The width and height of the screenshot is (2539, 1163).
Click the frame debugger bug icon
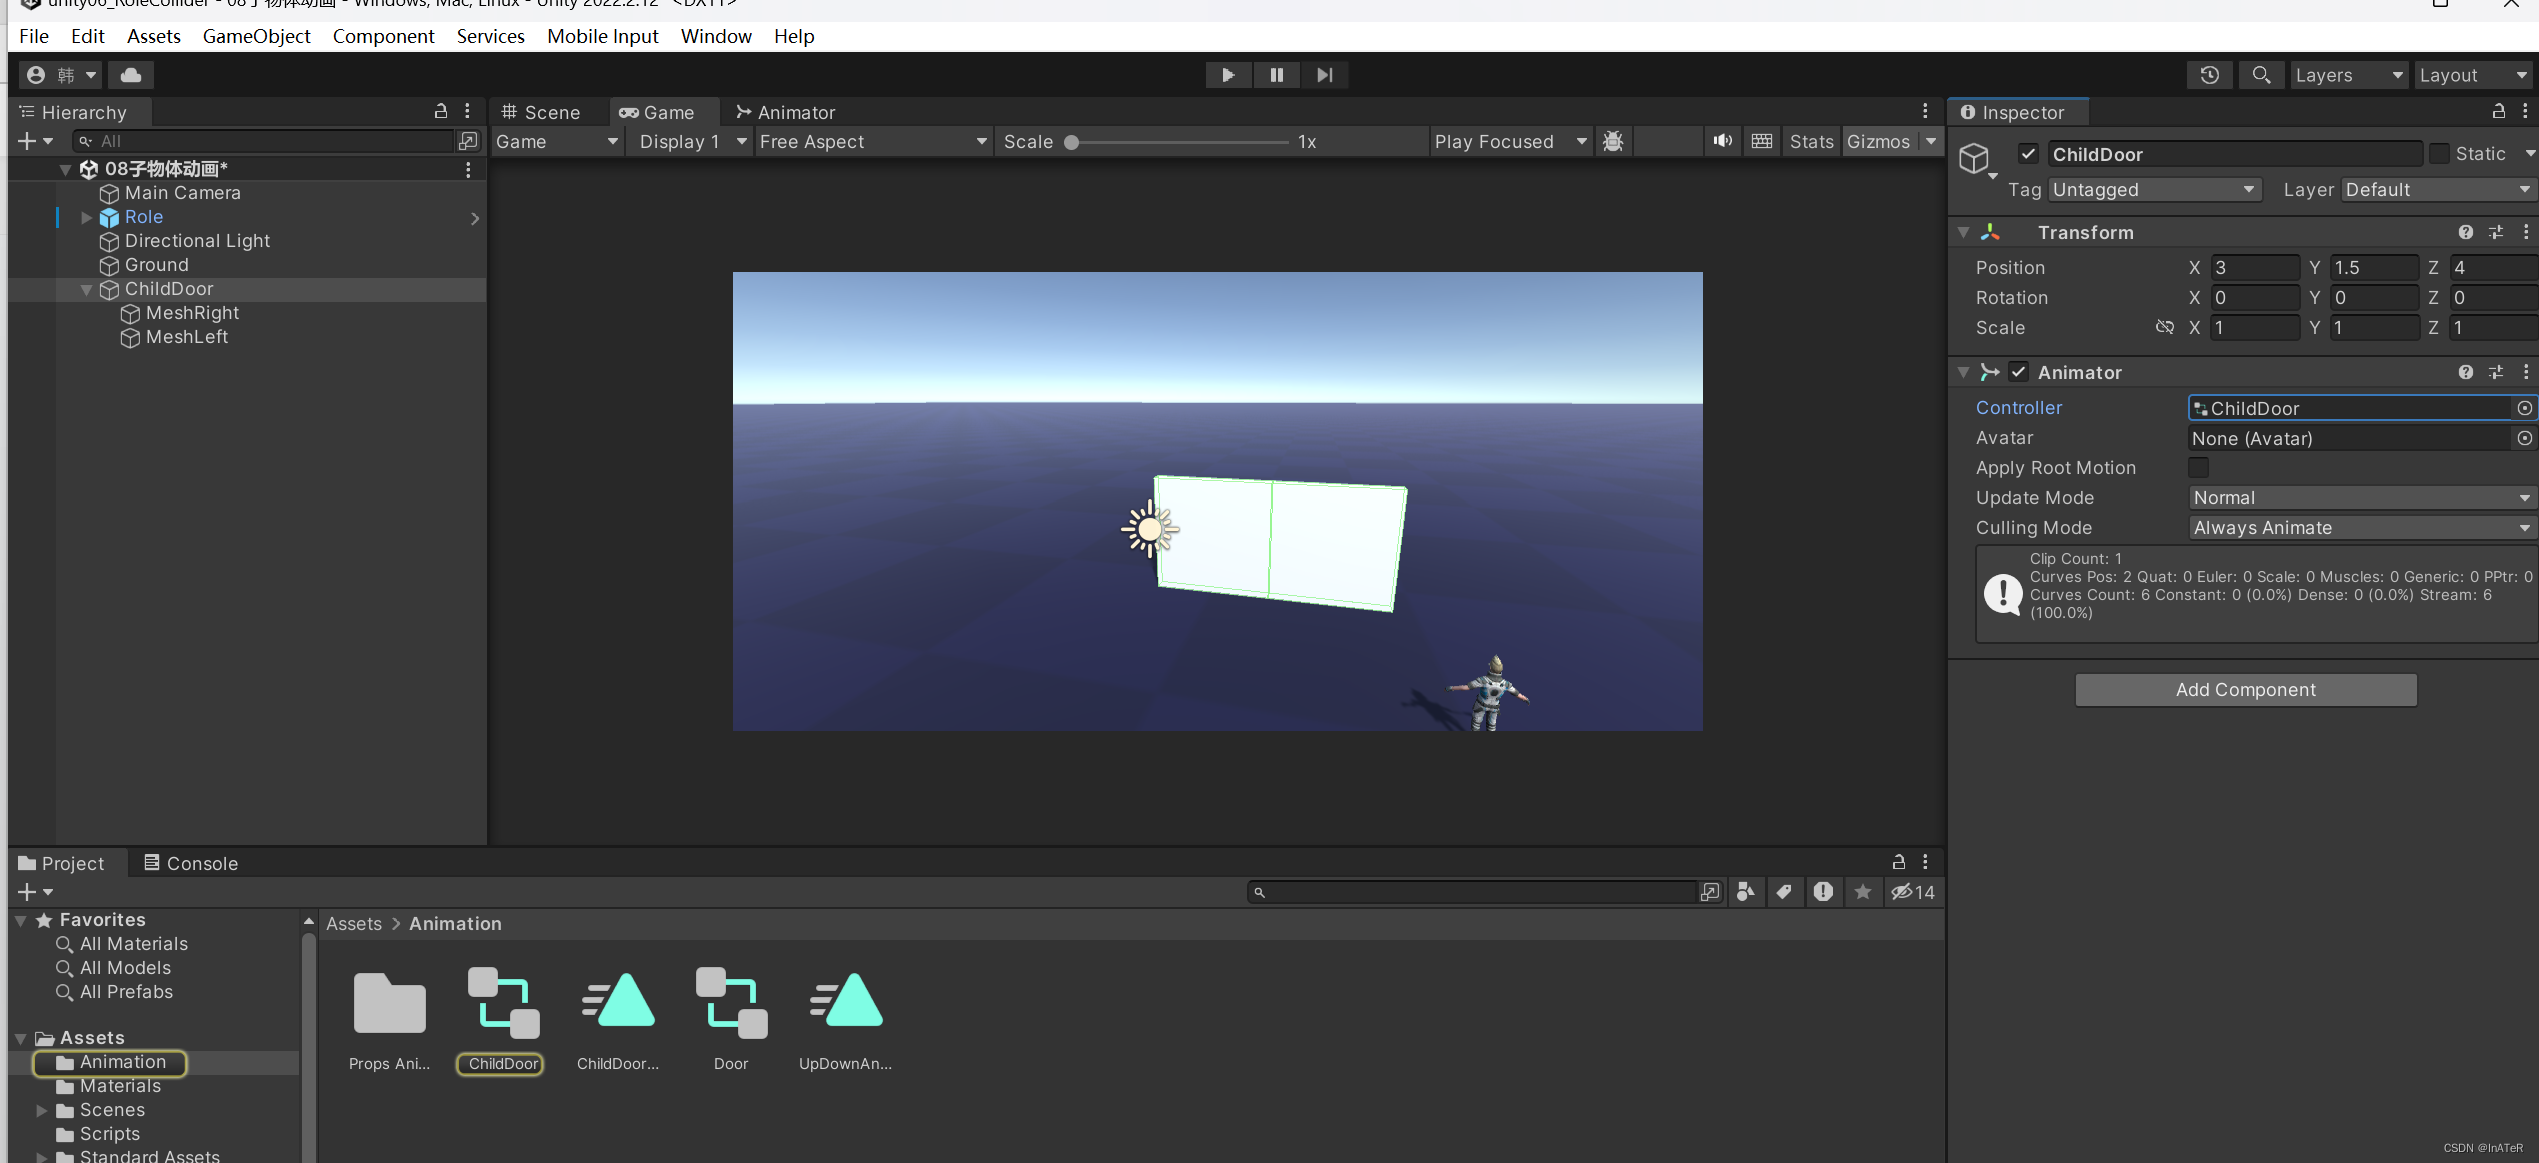(x=1612, y=141)
